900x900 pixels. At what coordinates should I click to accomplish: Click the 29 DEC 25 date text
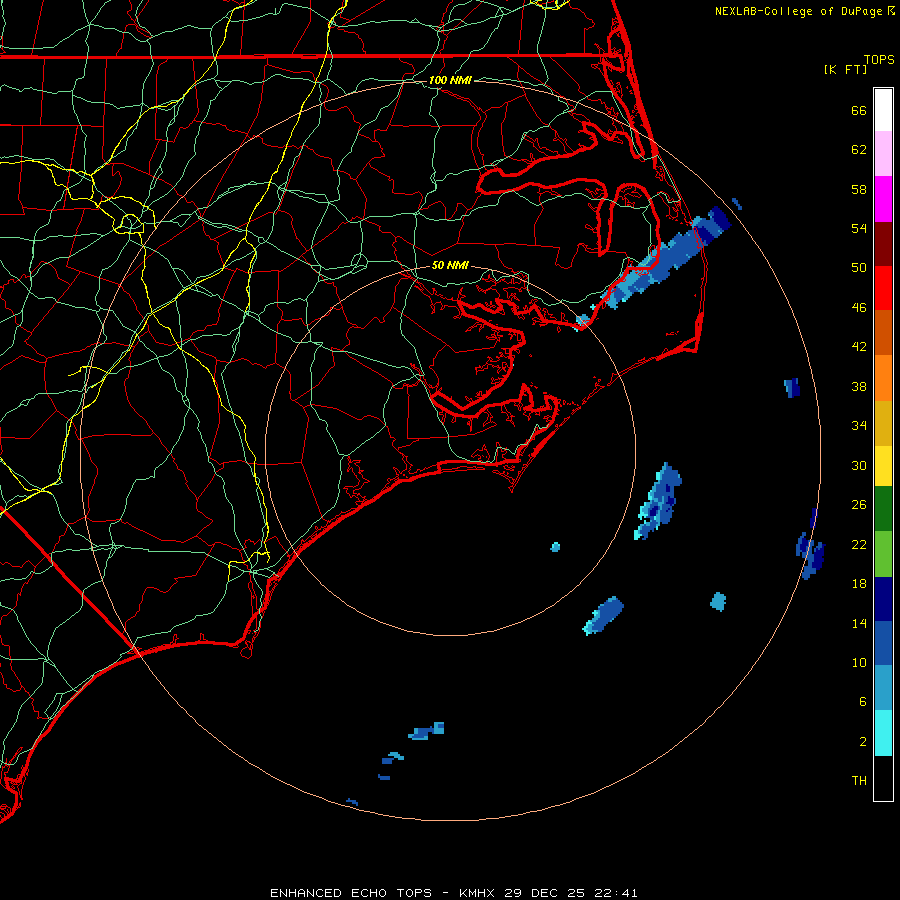point(544,893)
